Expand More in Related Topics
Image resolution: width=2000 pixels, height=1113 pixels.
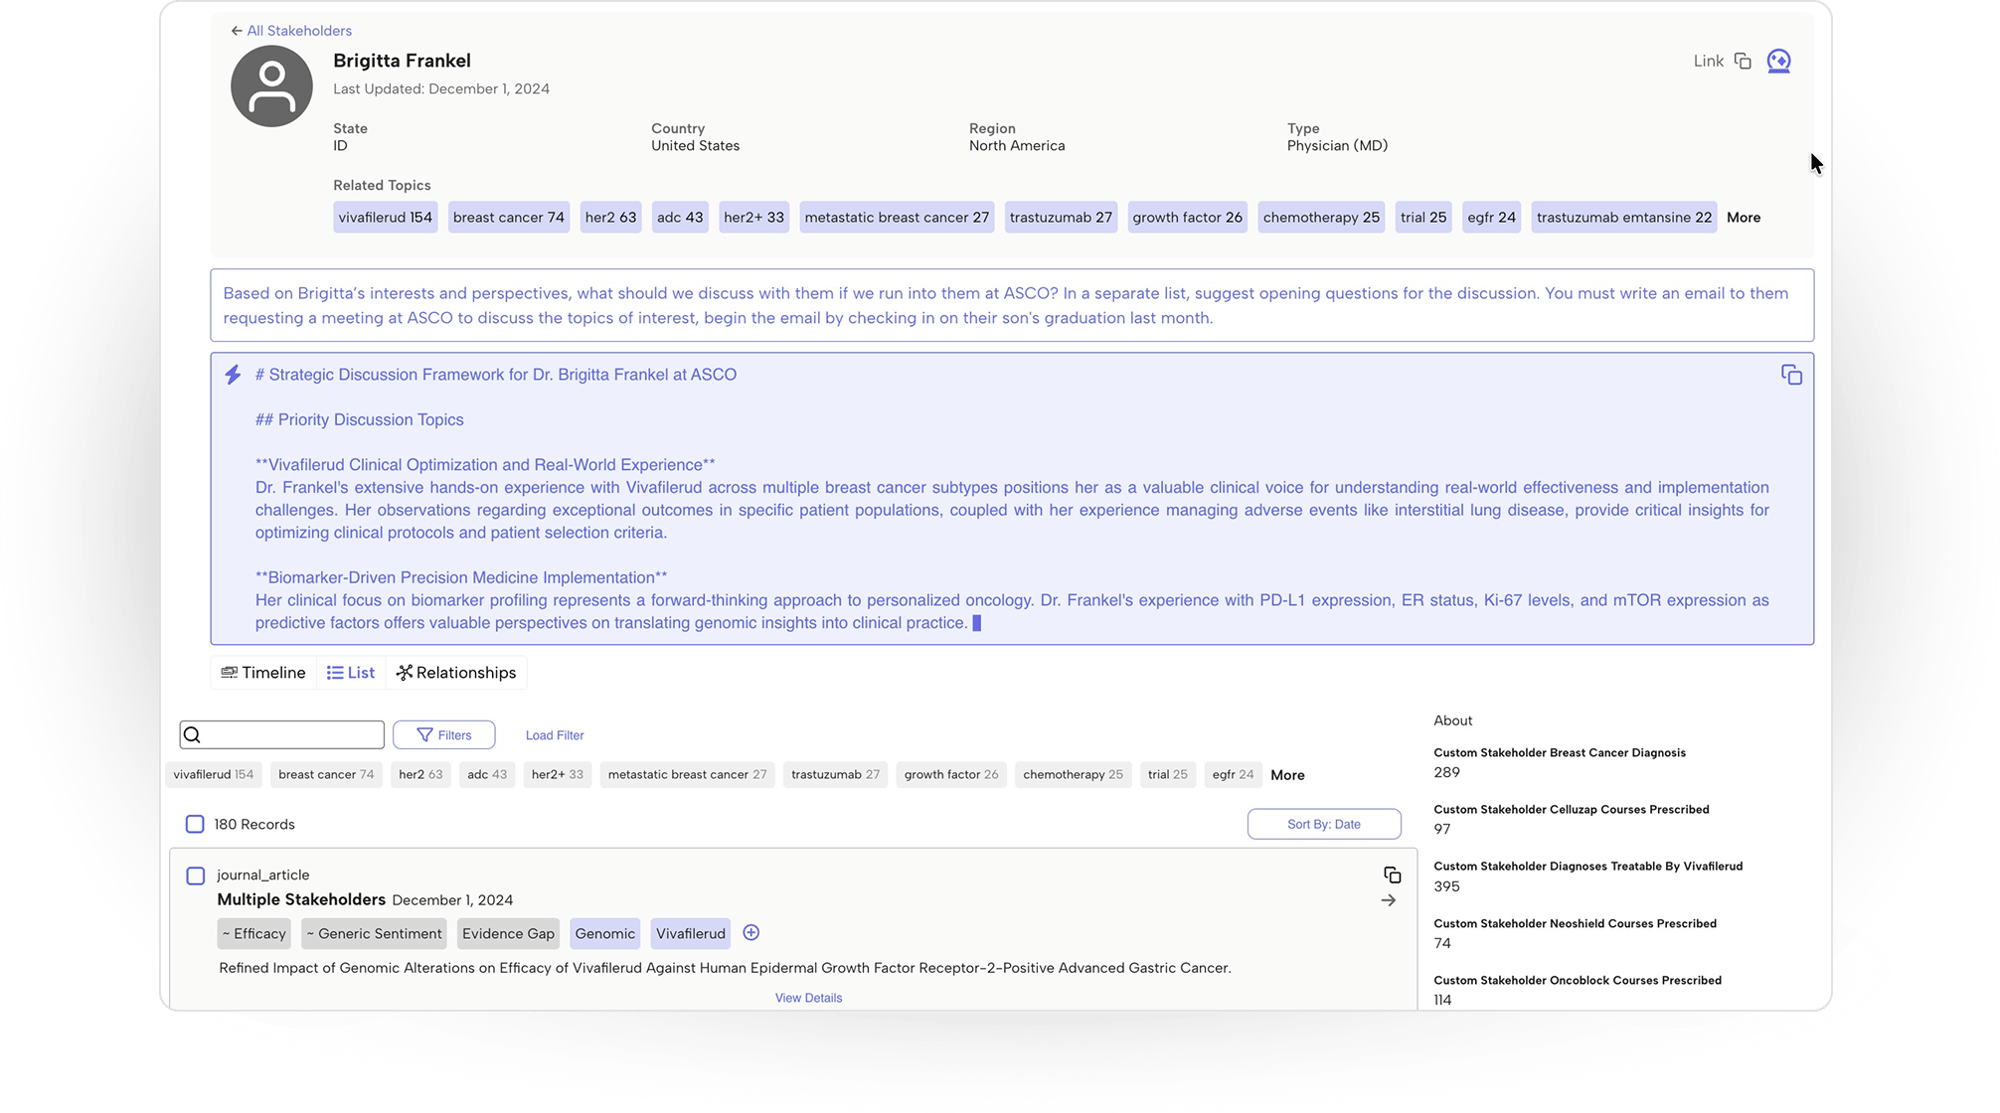1743,218
